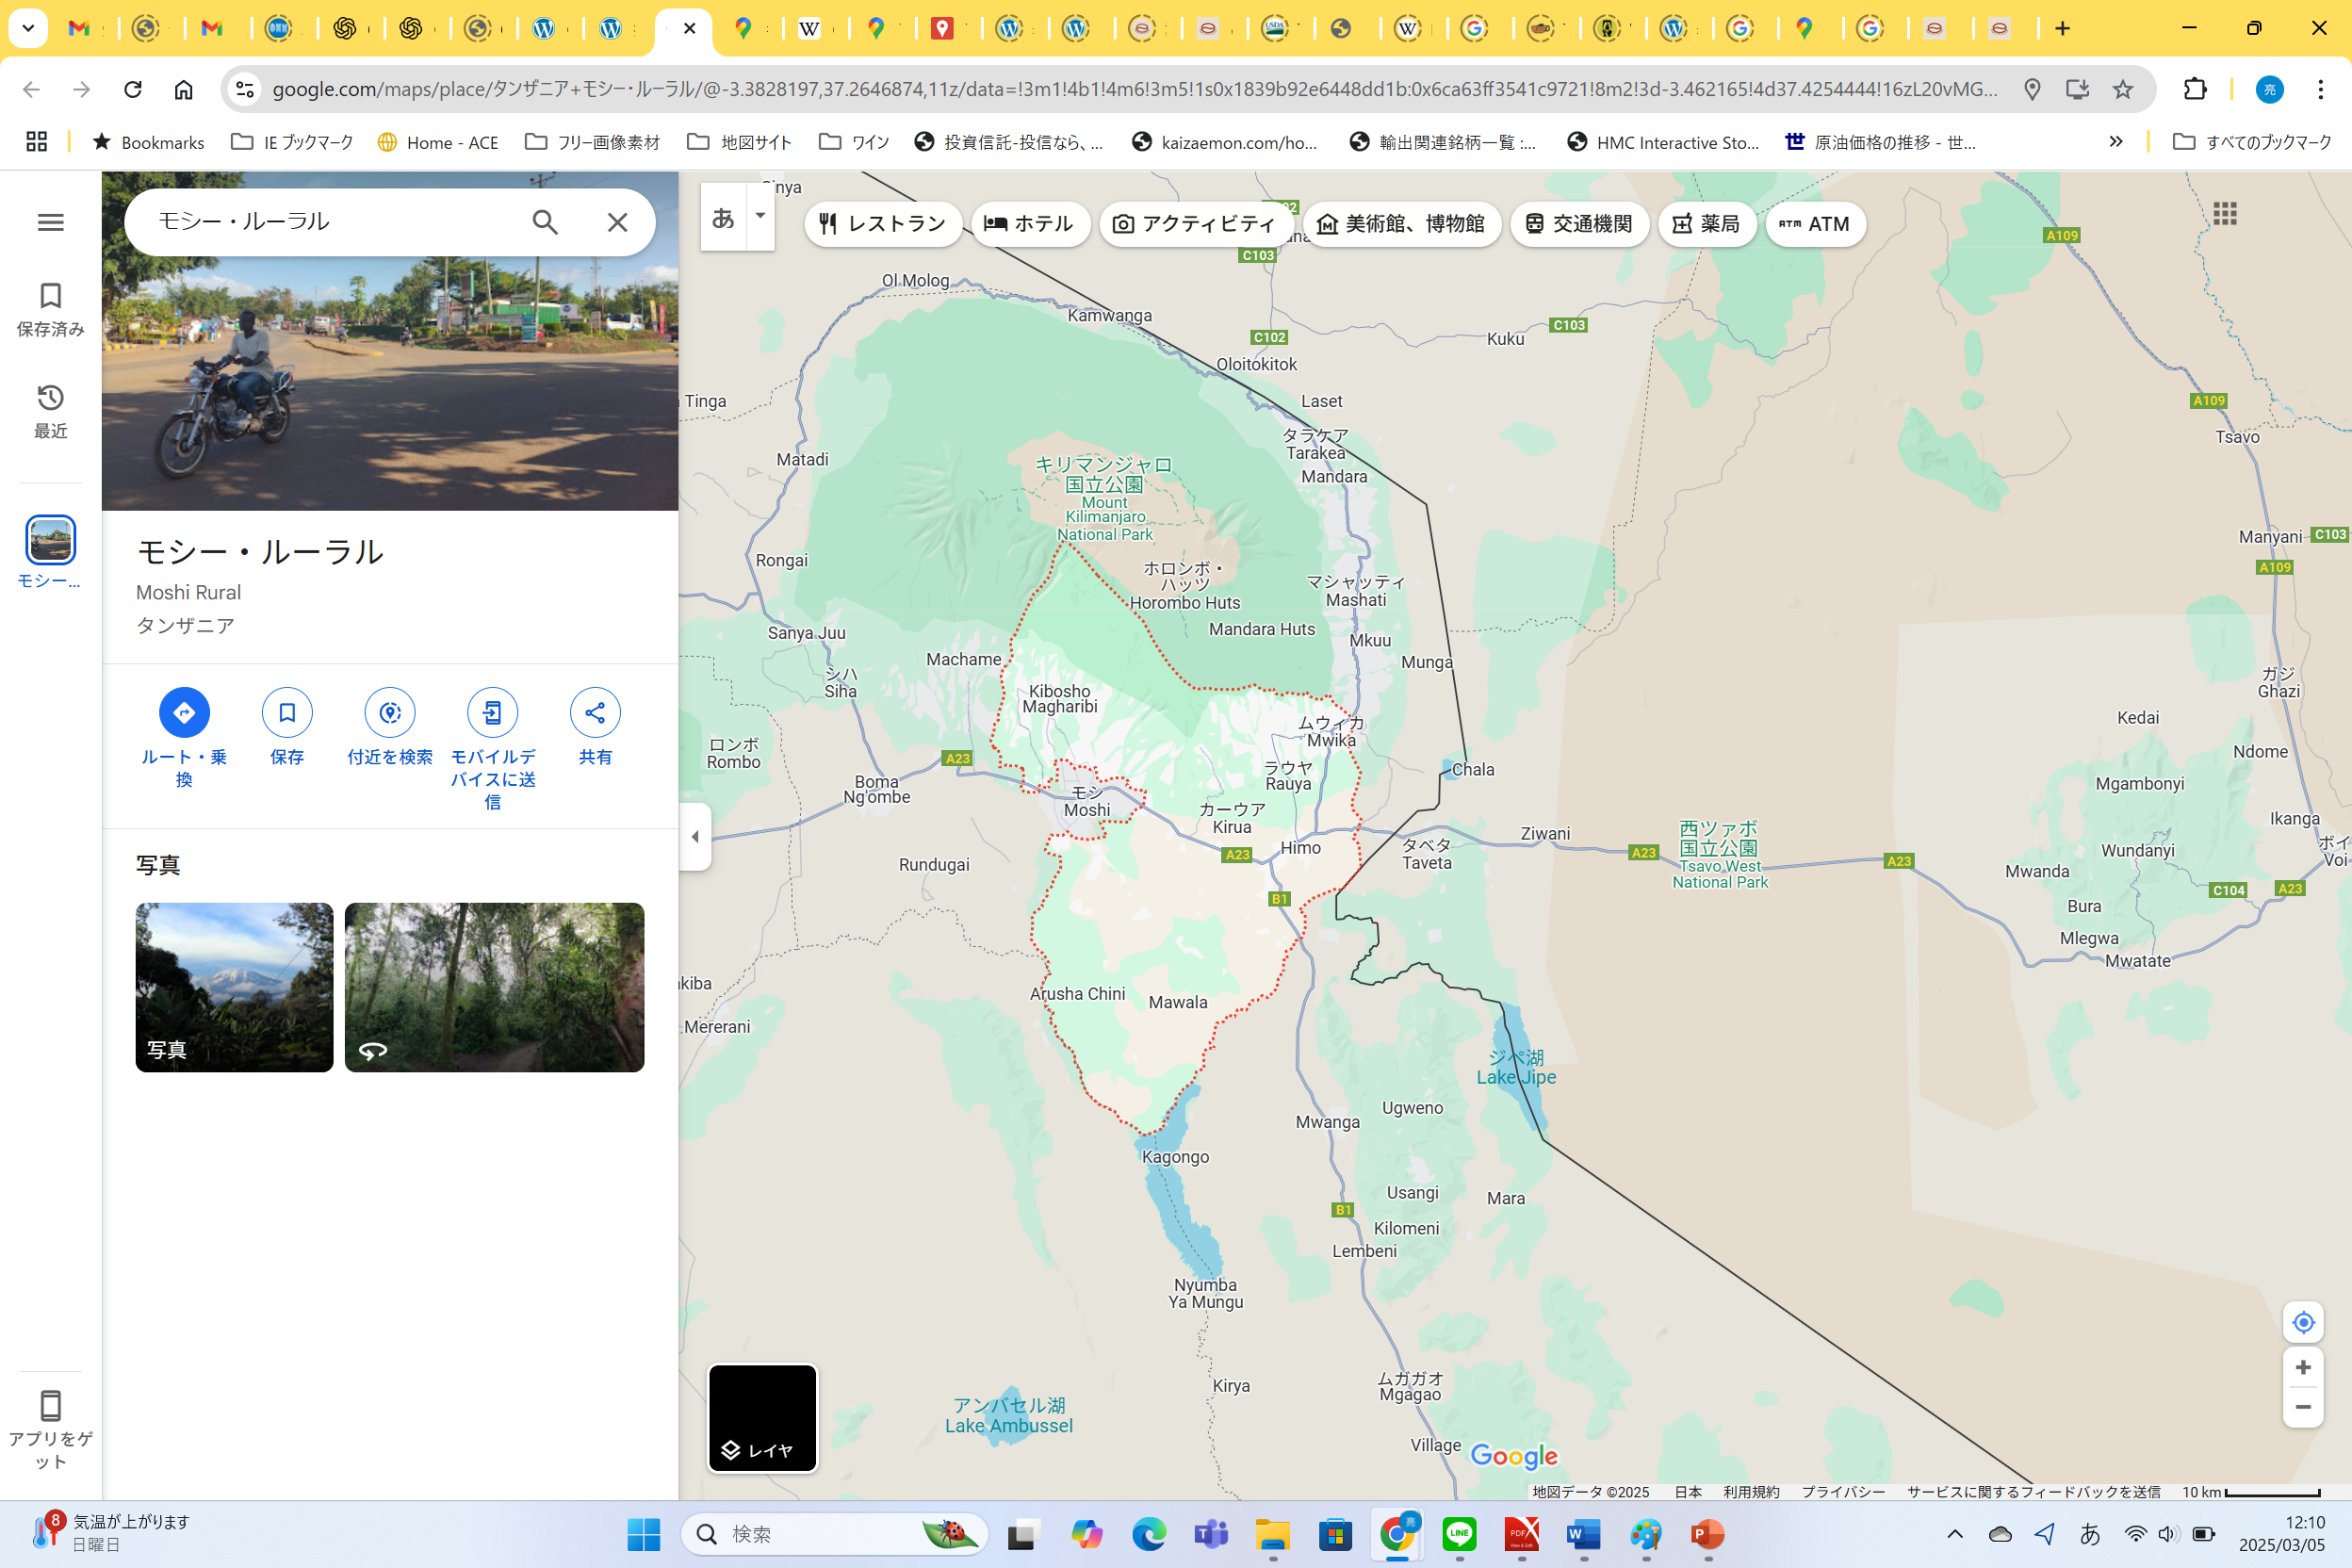This screenshot has width=2352, height=1568.
Task: Open the input method dropdown arrow
Action: 760,216
